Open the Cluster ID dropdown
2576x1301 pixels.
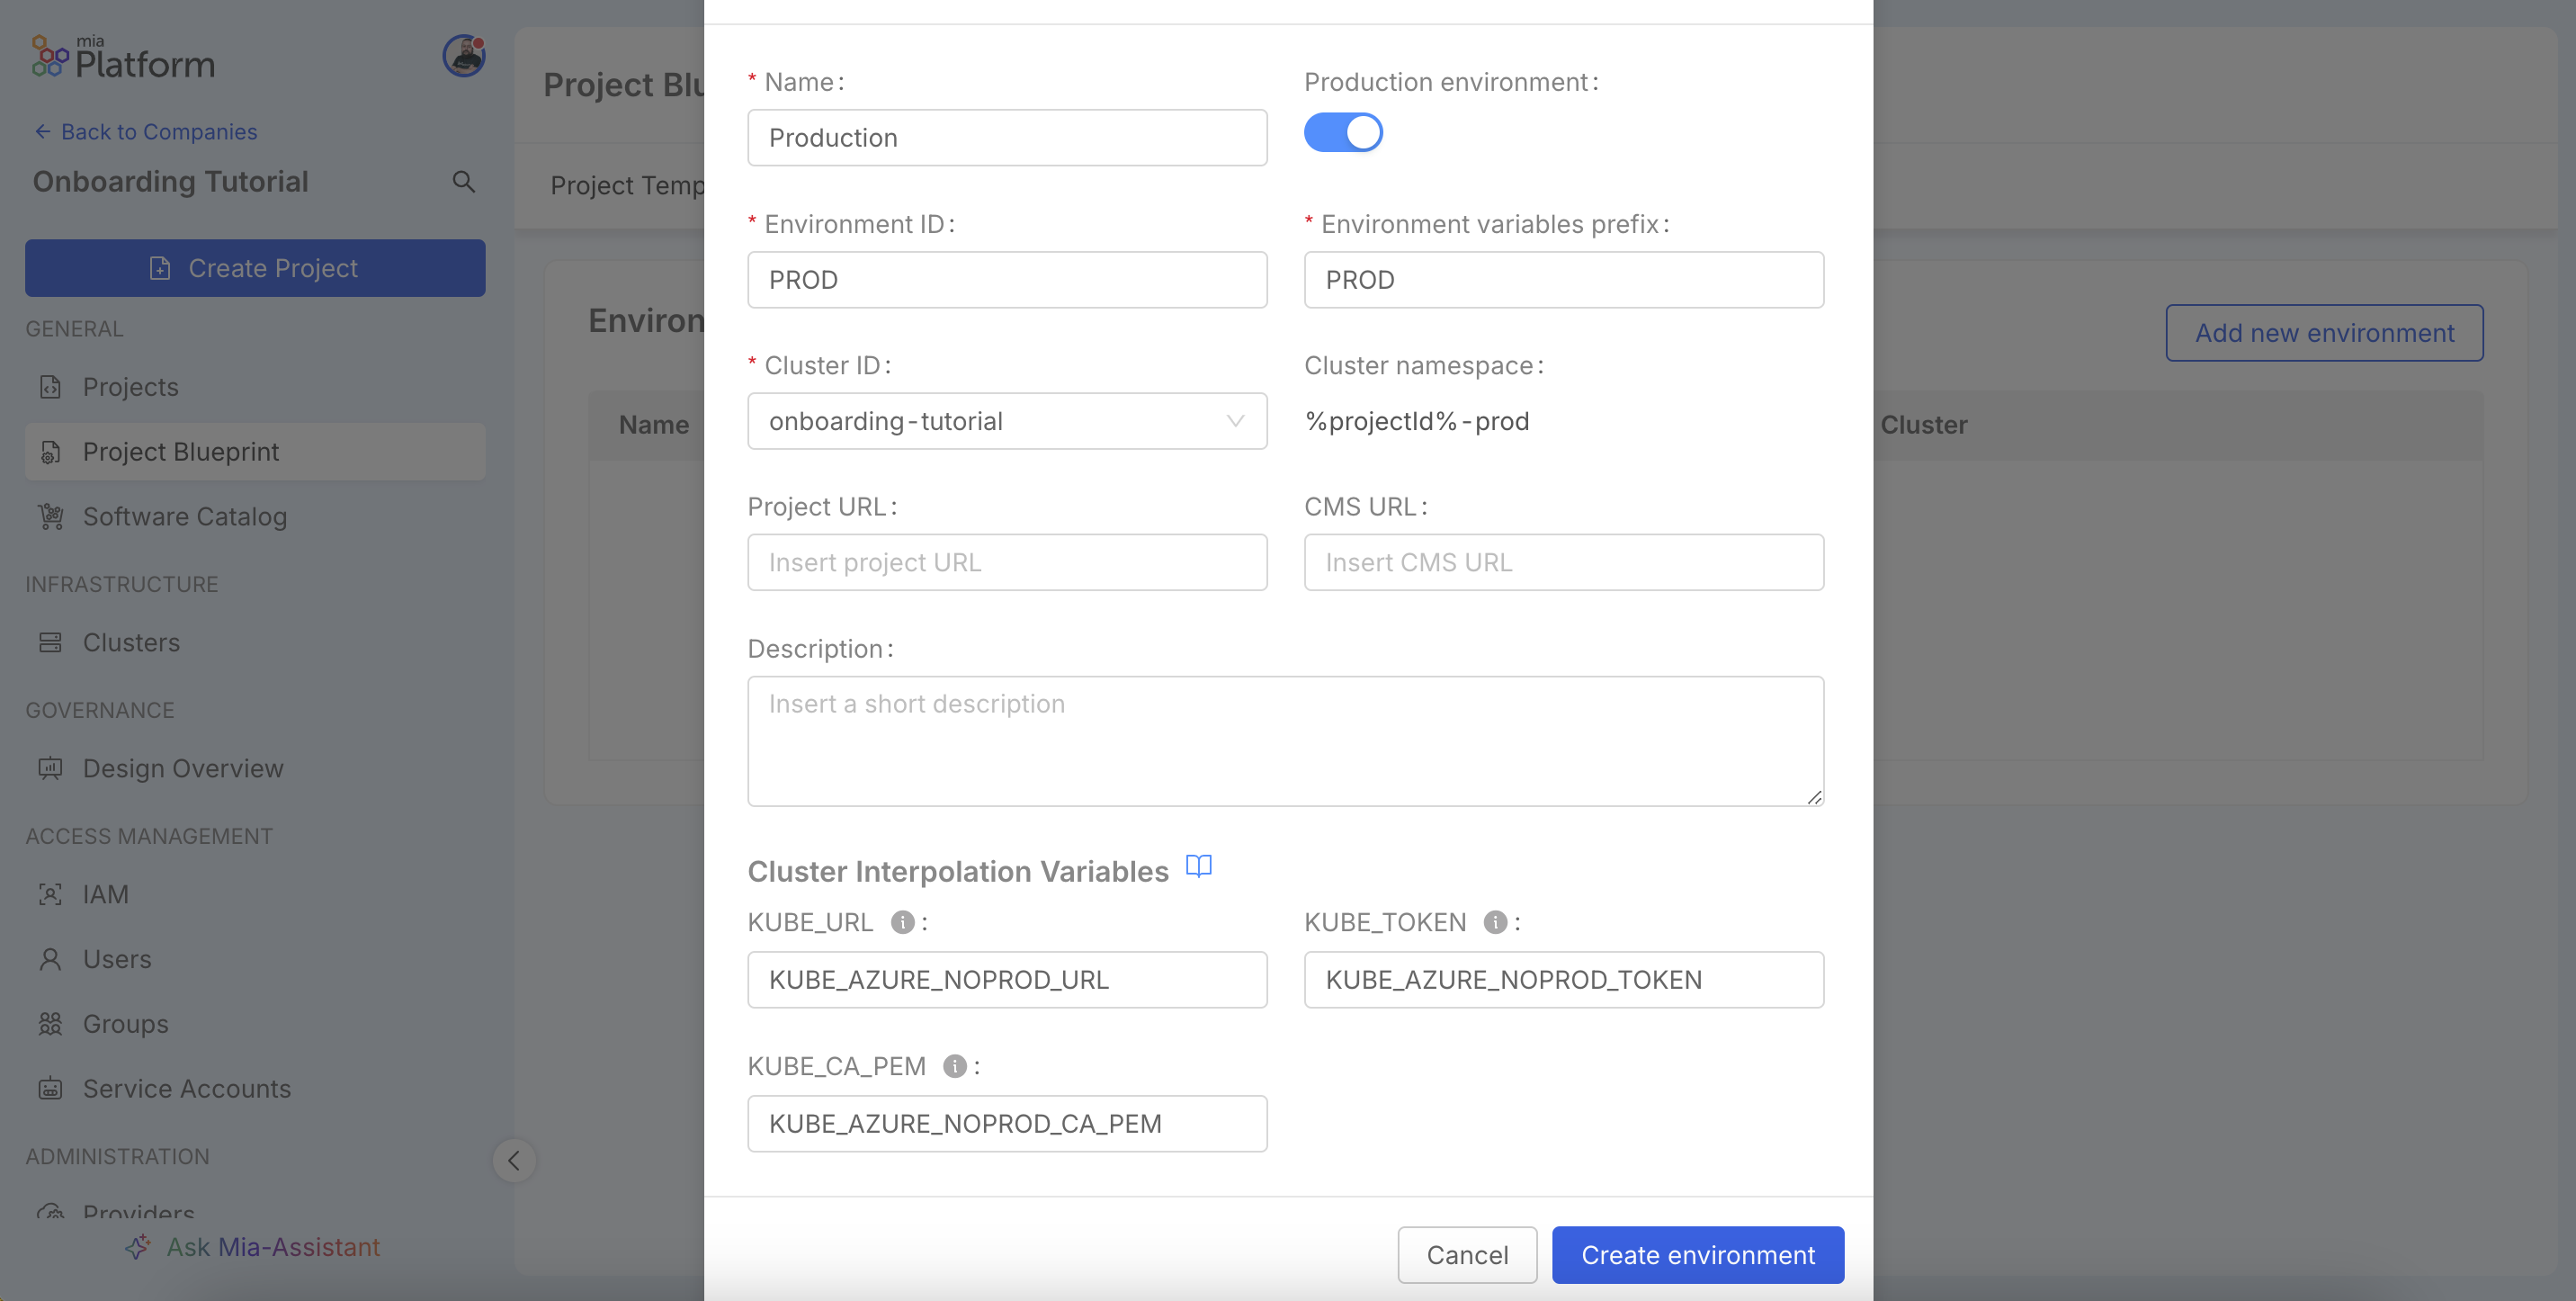point(1007,421)
